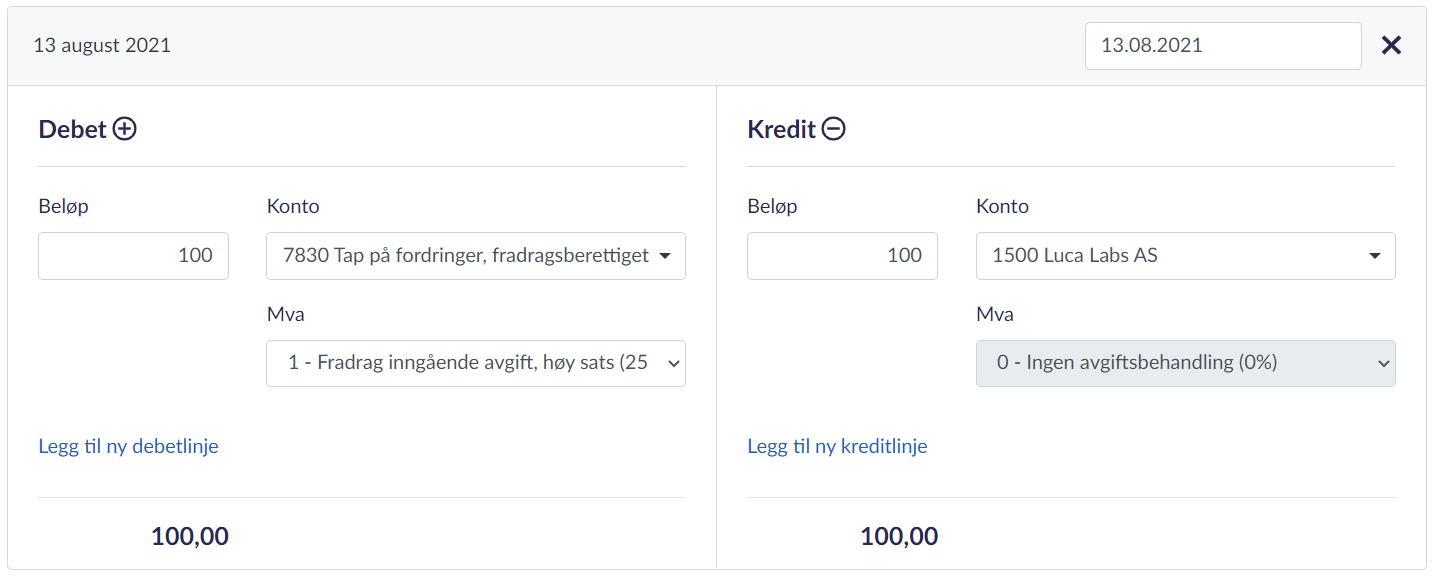The image size is (1436, 578).
Task: Open the 1500 Luca Labs AS account dropdown
Action: [x=1185, y=256]
